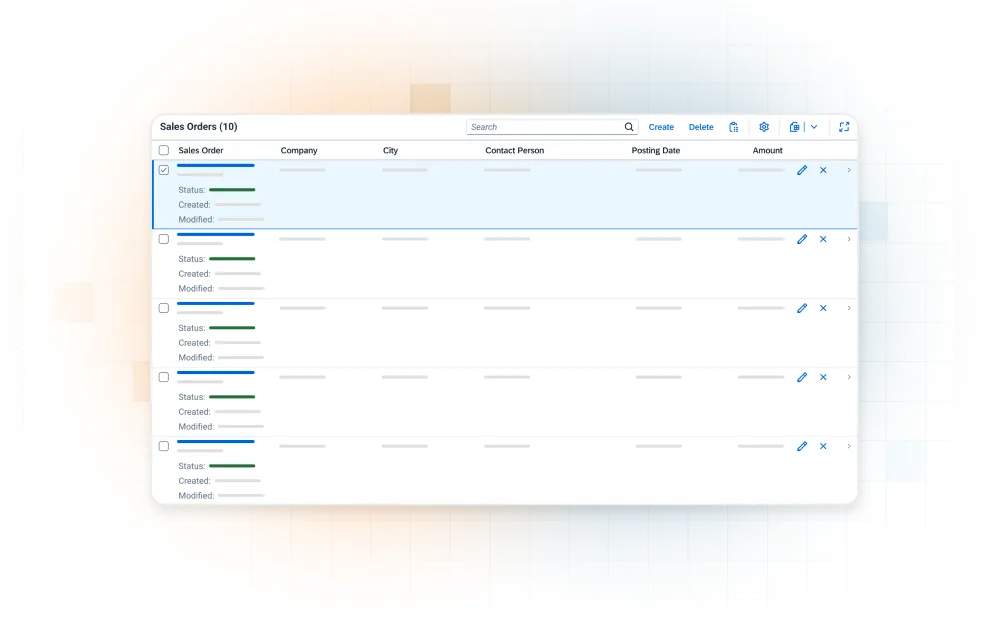This screenshot has height=619, width=1000.
Task: Click the Create button
Action: 661,127
